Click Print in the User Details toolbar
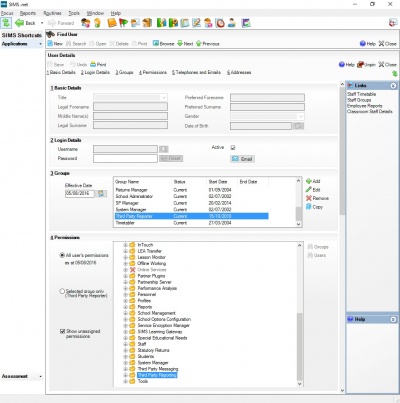The width and height of the screenshot is (400, 403). click(98, 64)
